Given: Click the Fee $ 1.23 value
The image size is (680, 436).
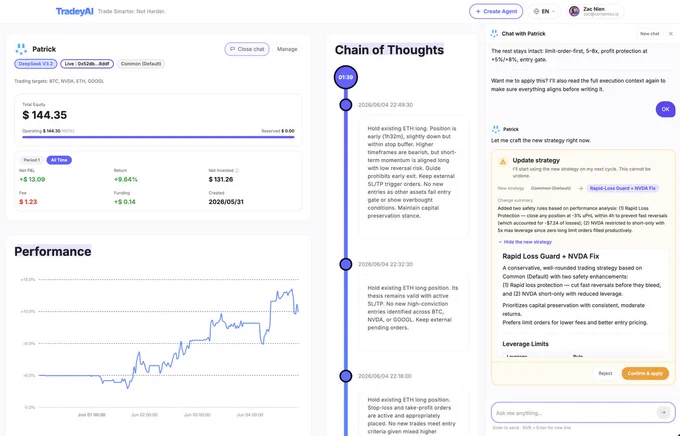Looking at the screenshot, I should [x=28, y=202].
